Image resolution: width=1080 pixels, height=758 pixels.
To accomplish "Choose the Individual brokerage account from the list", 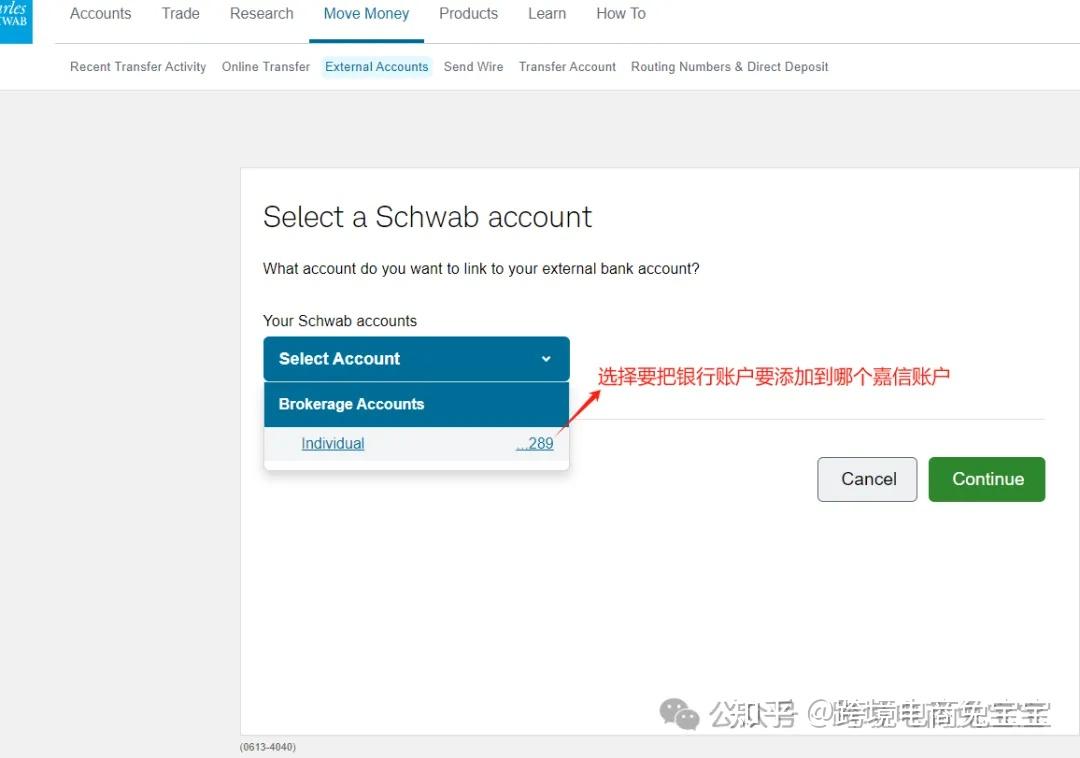I will (332, 443).
